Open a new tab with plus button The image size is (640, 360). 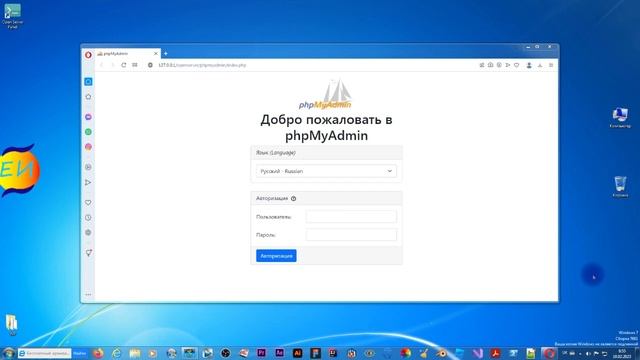[x=165, y=53]
